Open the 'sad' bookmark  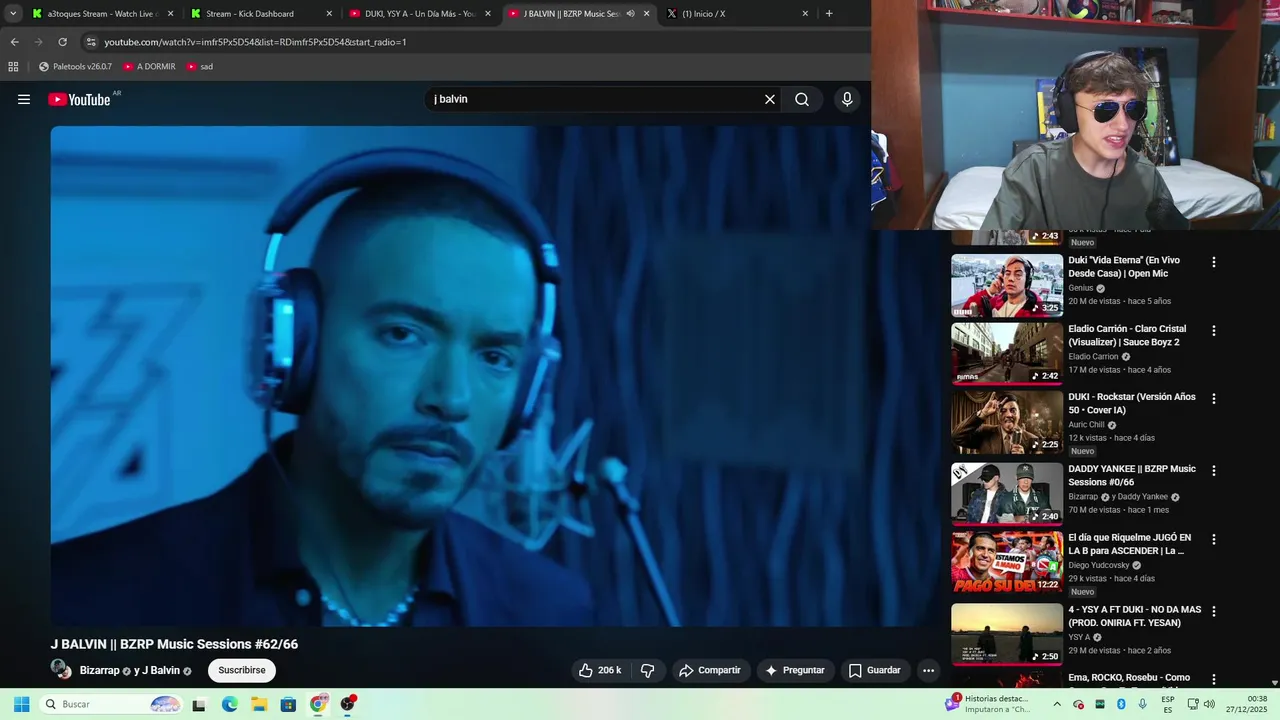(199, 67)
